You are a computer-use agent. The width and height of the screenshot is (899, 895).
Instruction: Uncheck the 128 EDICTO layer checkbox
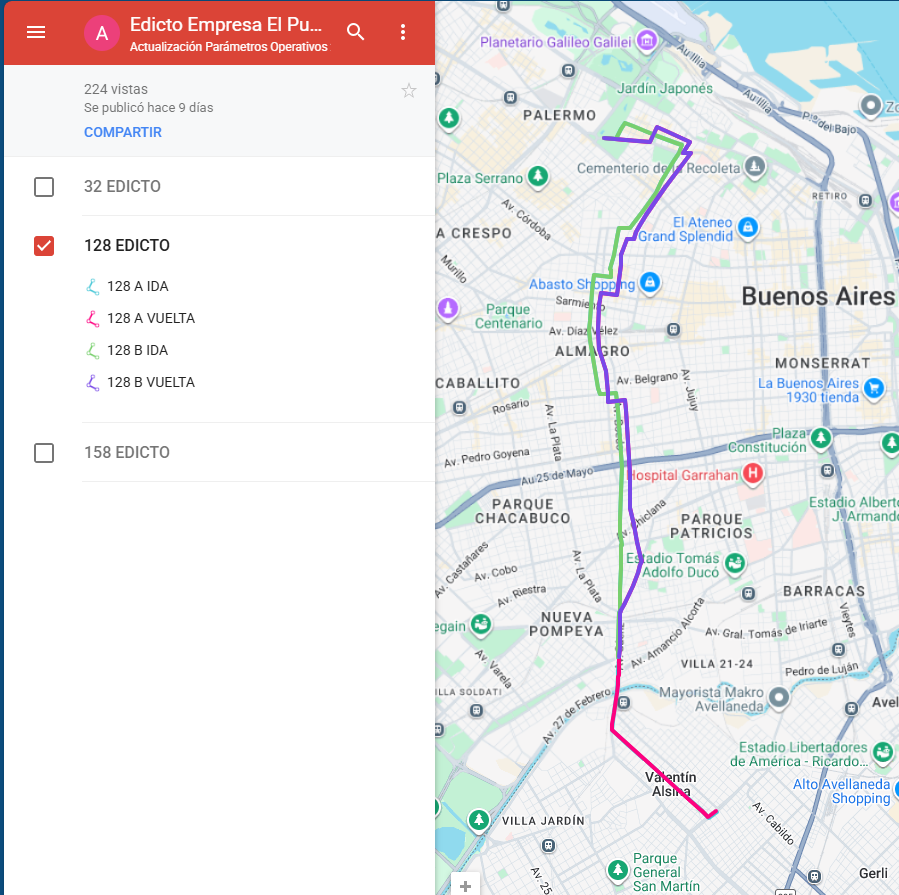44,246
